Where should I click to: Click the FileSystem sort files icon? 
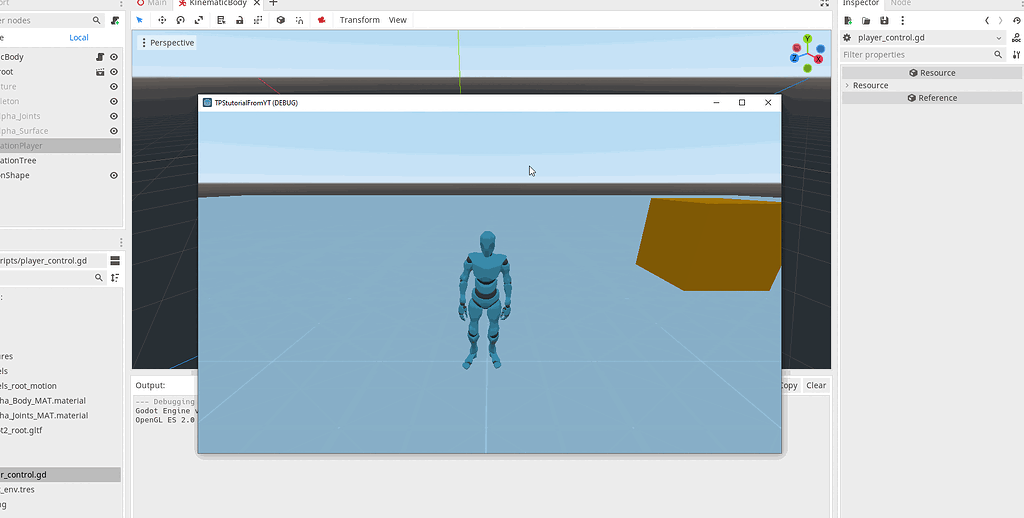click(x=115, y=278)
